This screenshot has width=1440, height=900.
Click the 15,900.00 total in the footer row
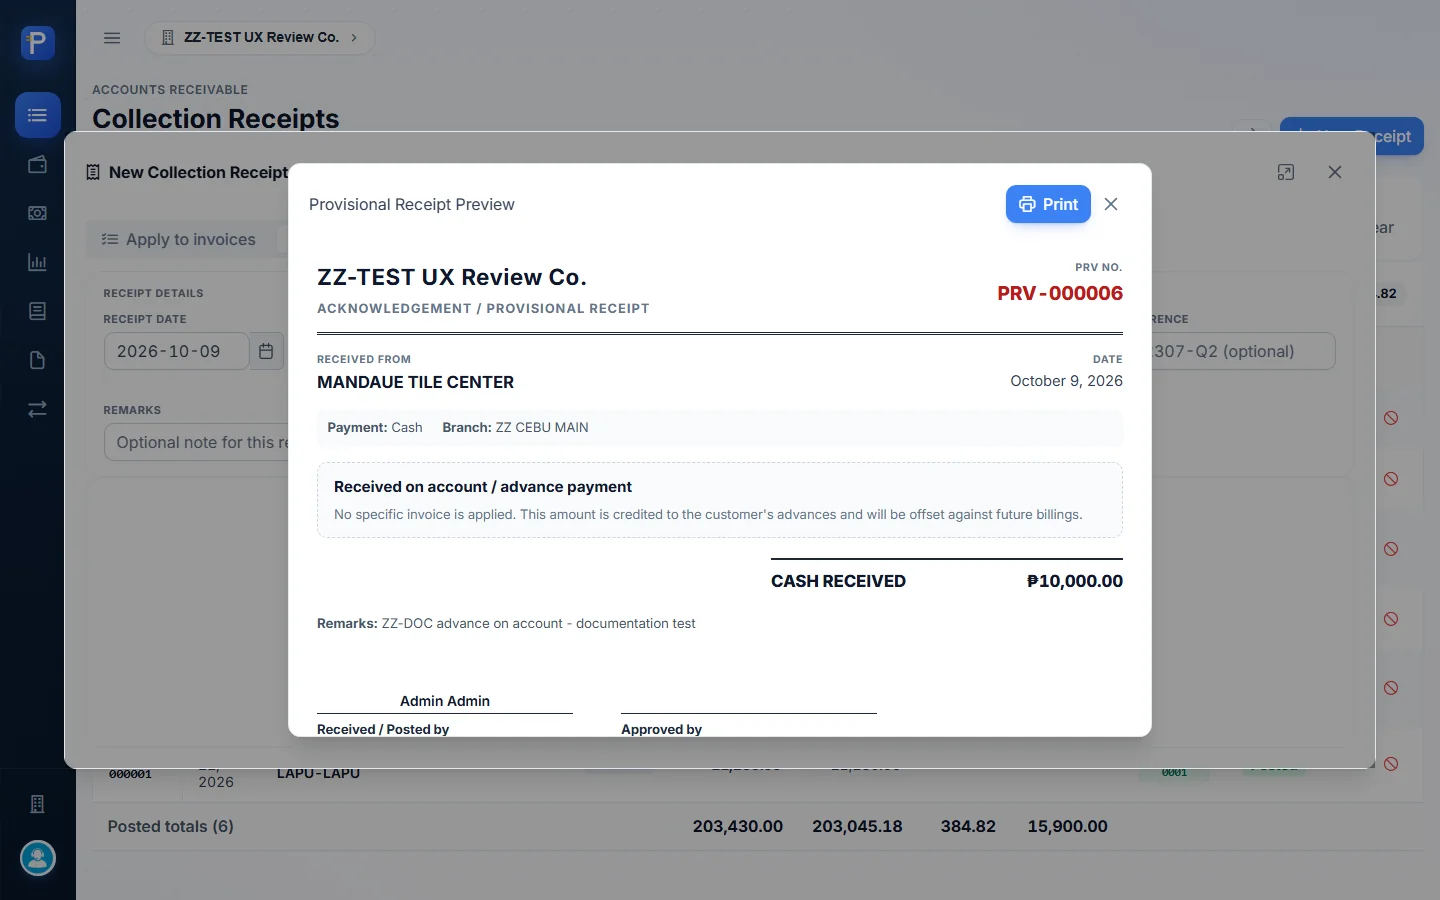(1067, 826)
